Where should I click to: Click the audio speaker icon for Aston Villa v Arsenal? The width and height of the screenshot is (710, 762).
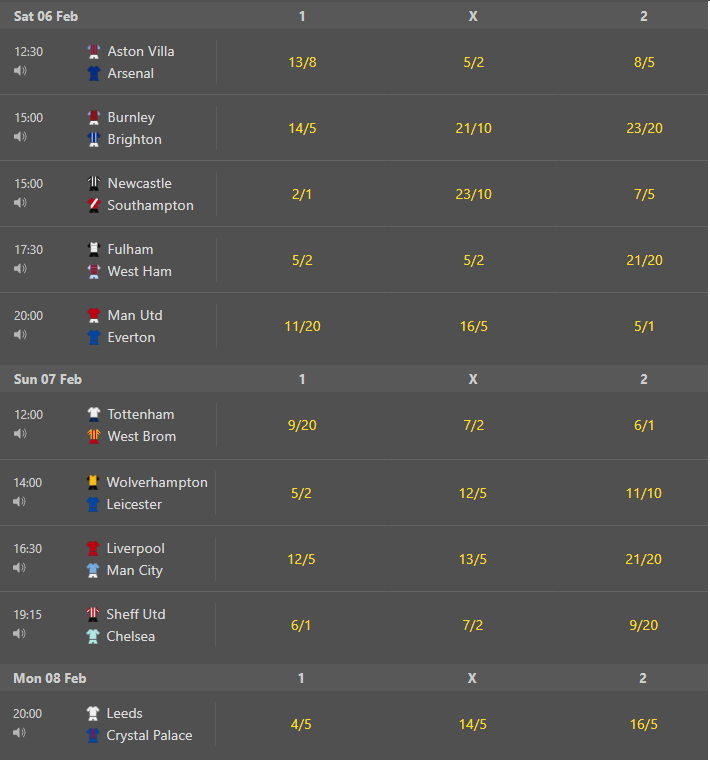(x=20, y=71)
